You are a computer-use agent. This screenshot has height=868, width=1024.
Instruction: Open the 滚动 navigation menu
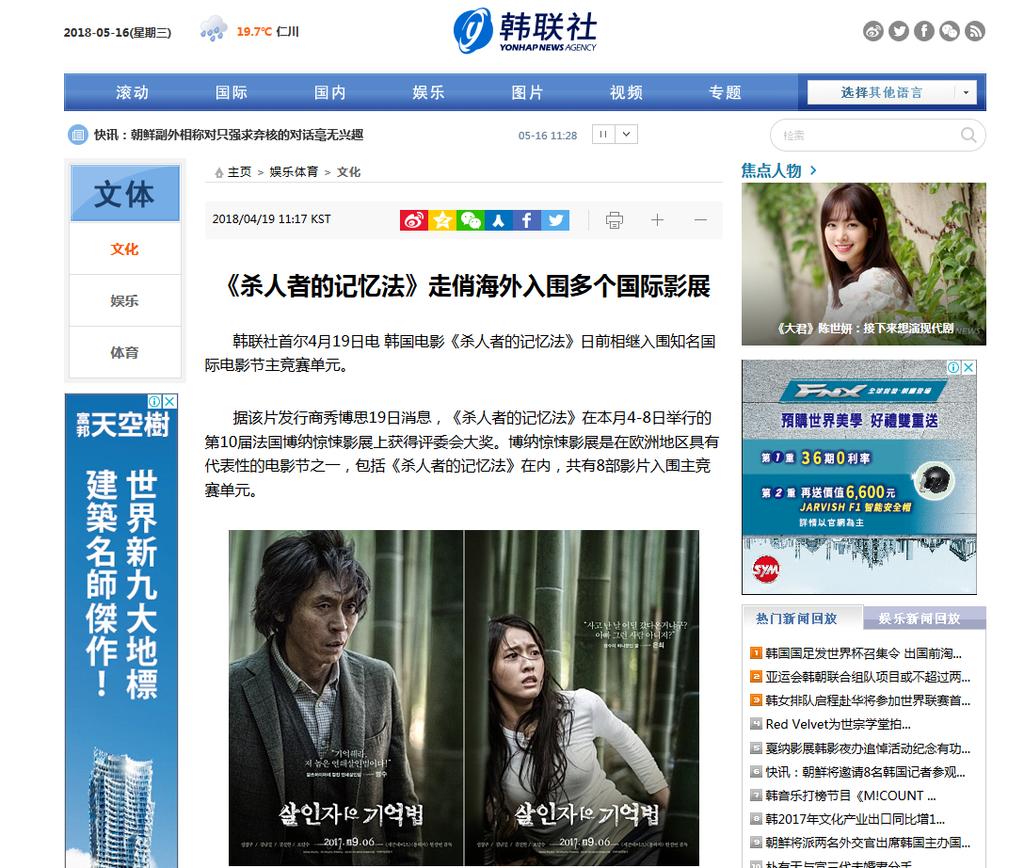pyautogui.click(x=133, y=93)
